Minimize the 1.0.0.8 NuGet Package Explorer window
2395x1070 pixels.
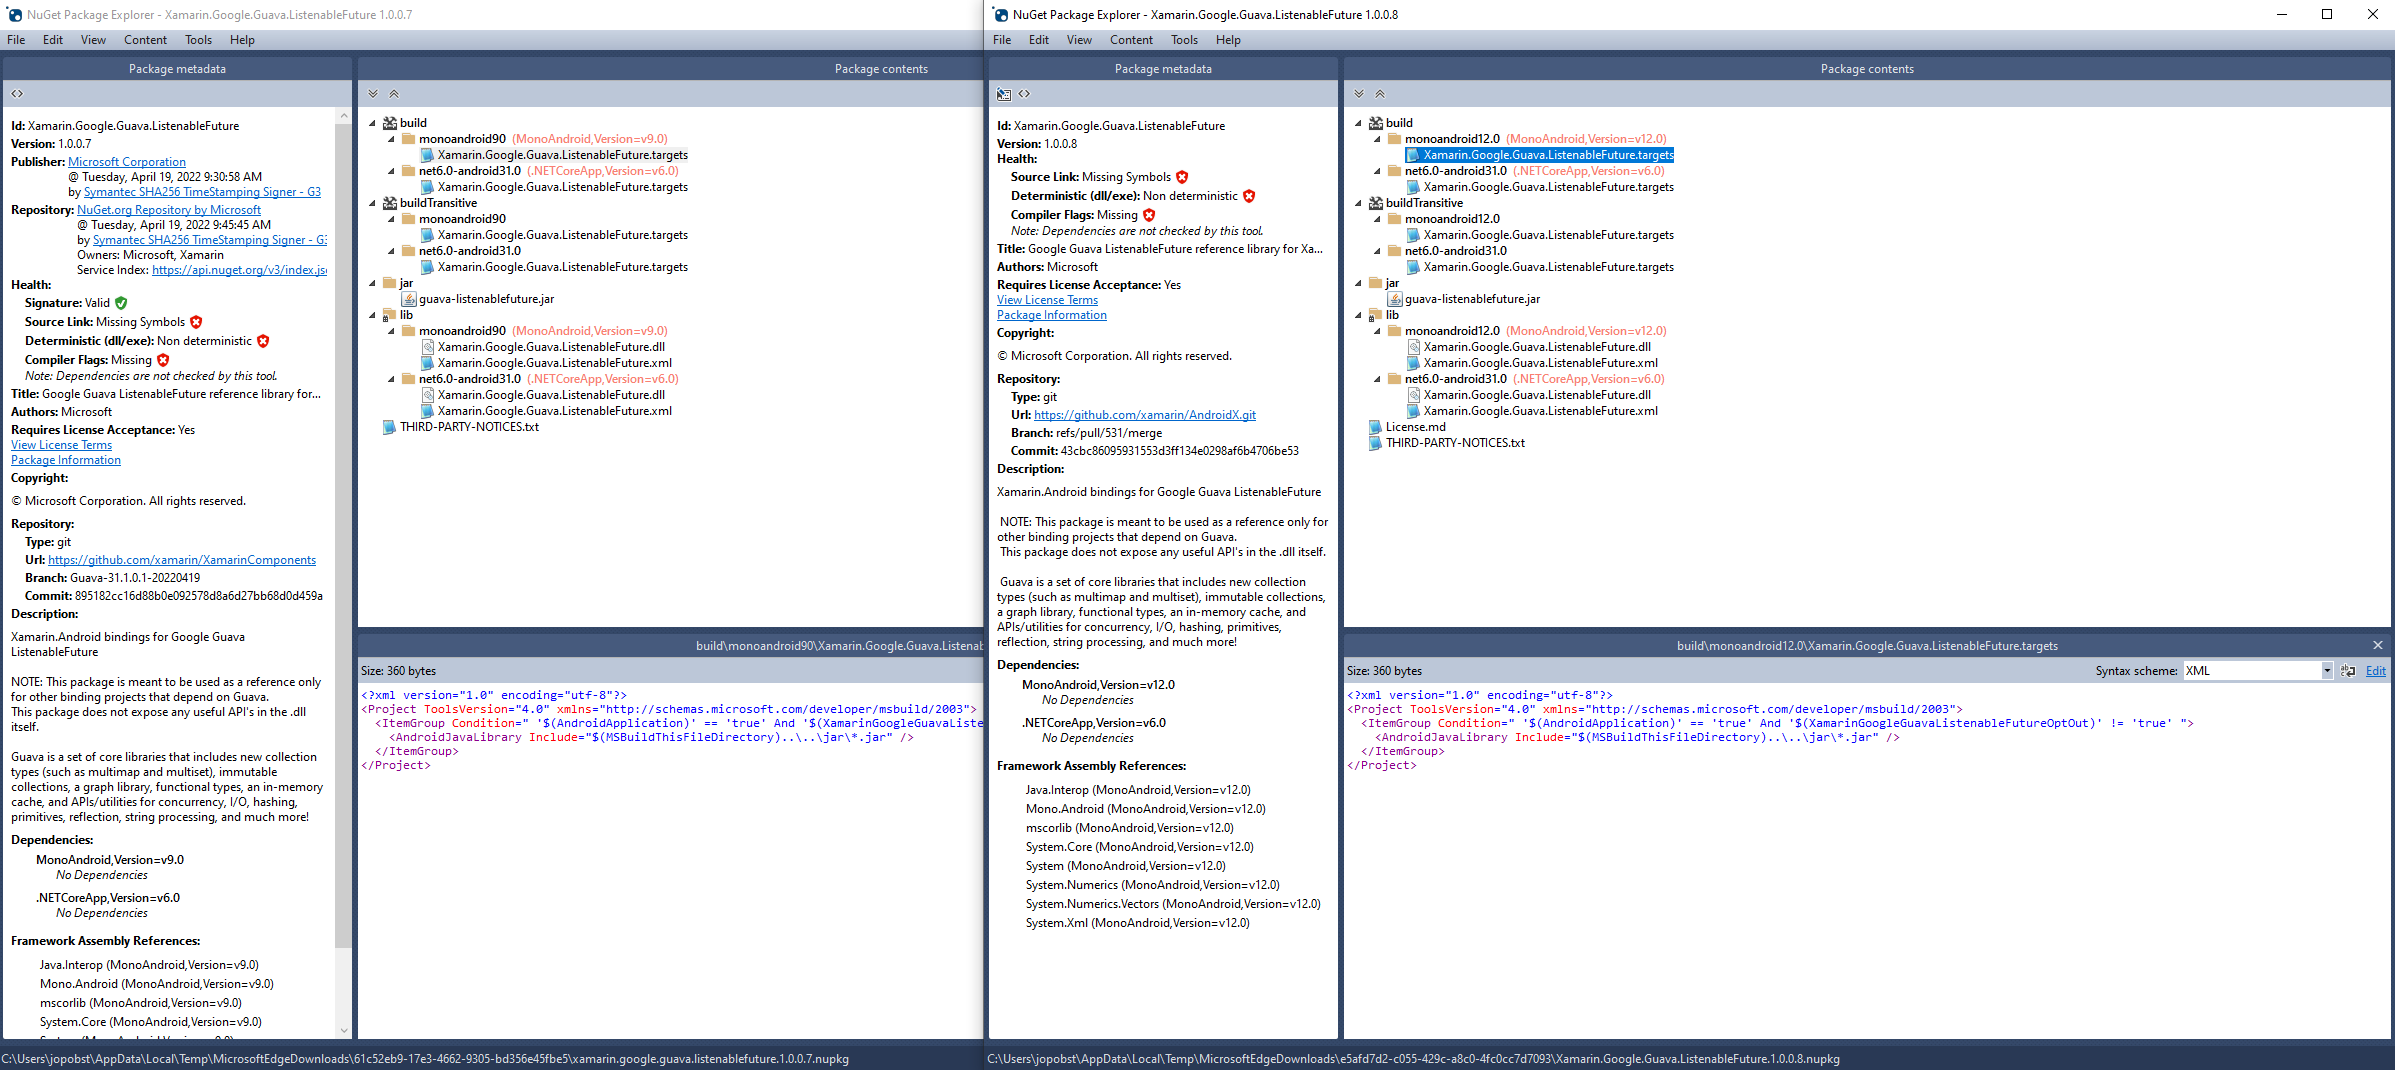pyautogui.click(x=2282, y=14)
